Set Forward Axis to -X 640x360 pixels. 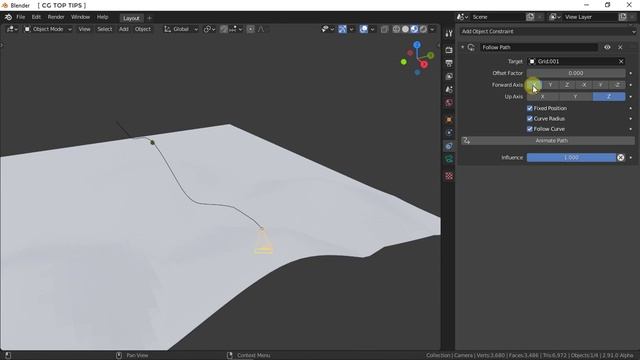pos(584,85)
